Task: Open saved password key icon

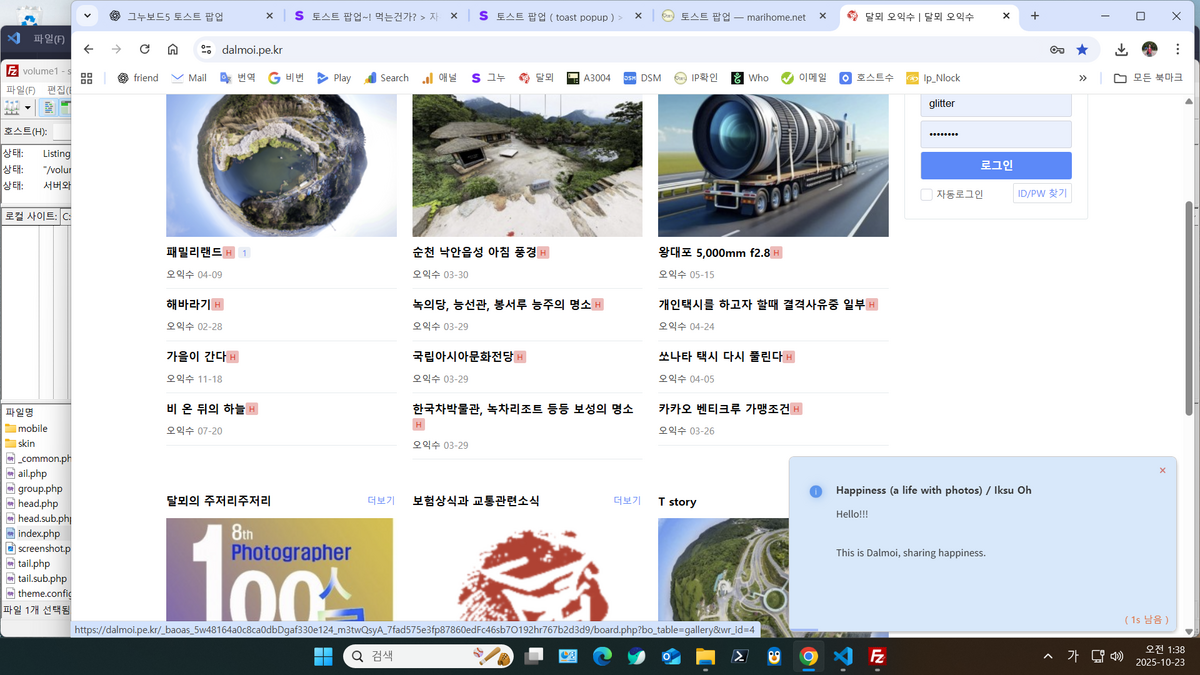Action: click(x=1056, y=49)
